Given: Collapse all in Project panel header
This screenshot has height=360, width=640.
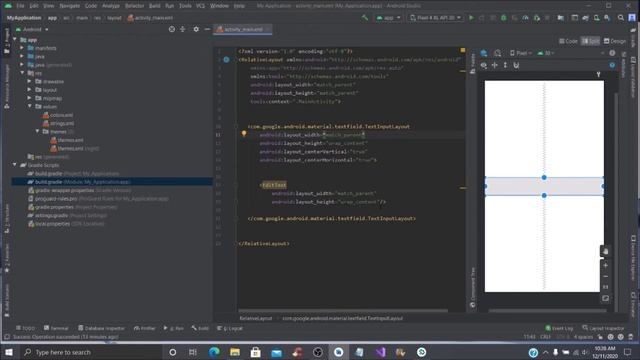Looking at the screenshot, I should coord(182,29).
